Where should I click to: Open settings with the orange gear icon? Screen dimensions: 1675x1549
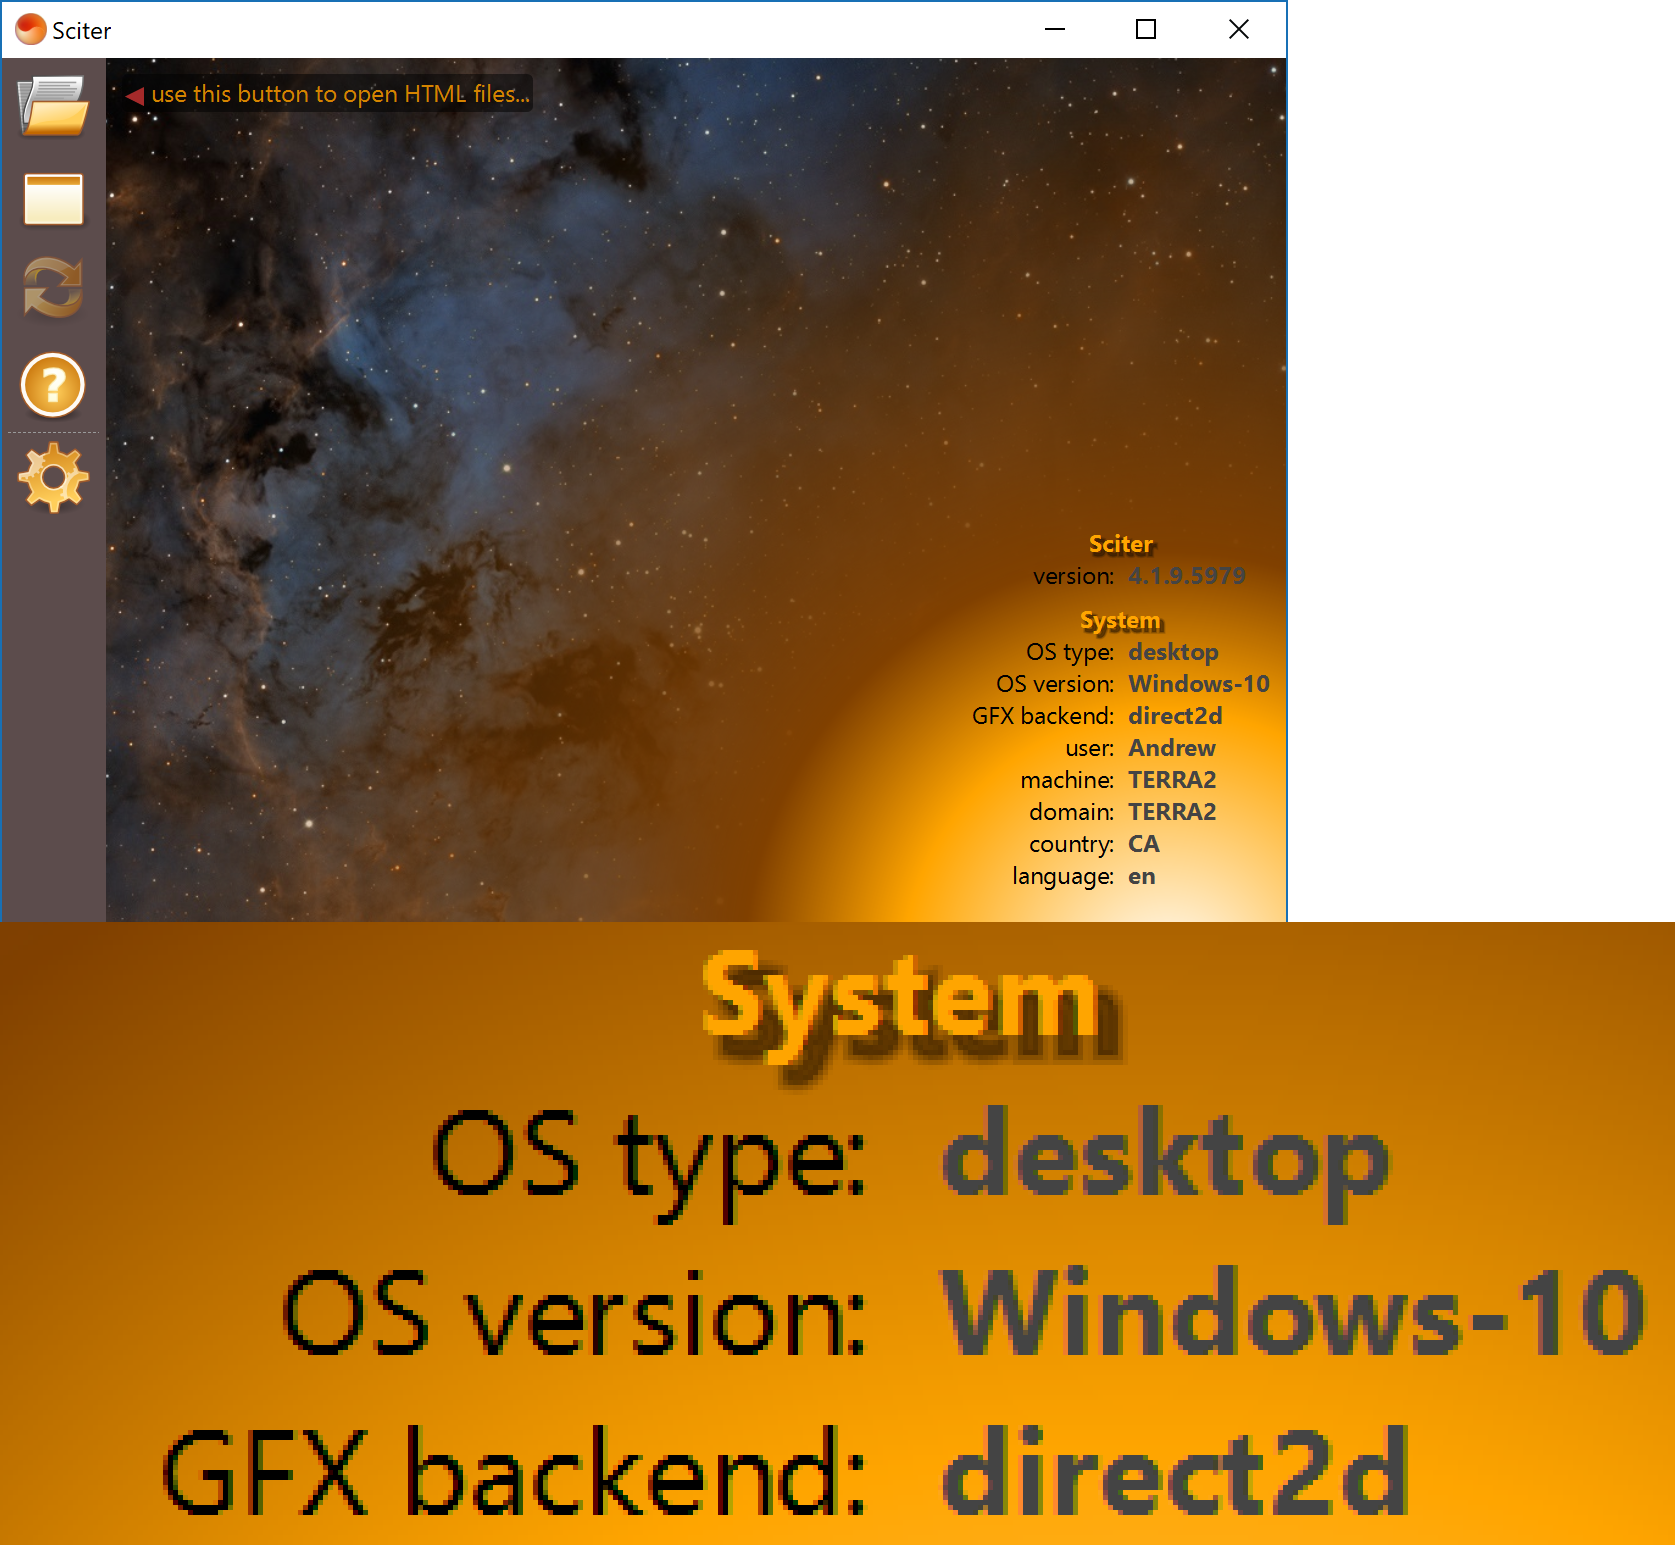tap(53, 478)
